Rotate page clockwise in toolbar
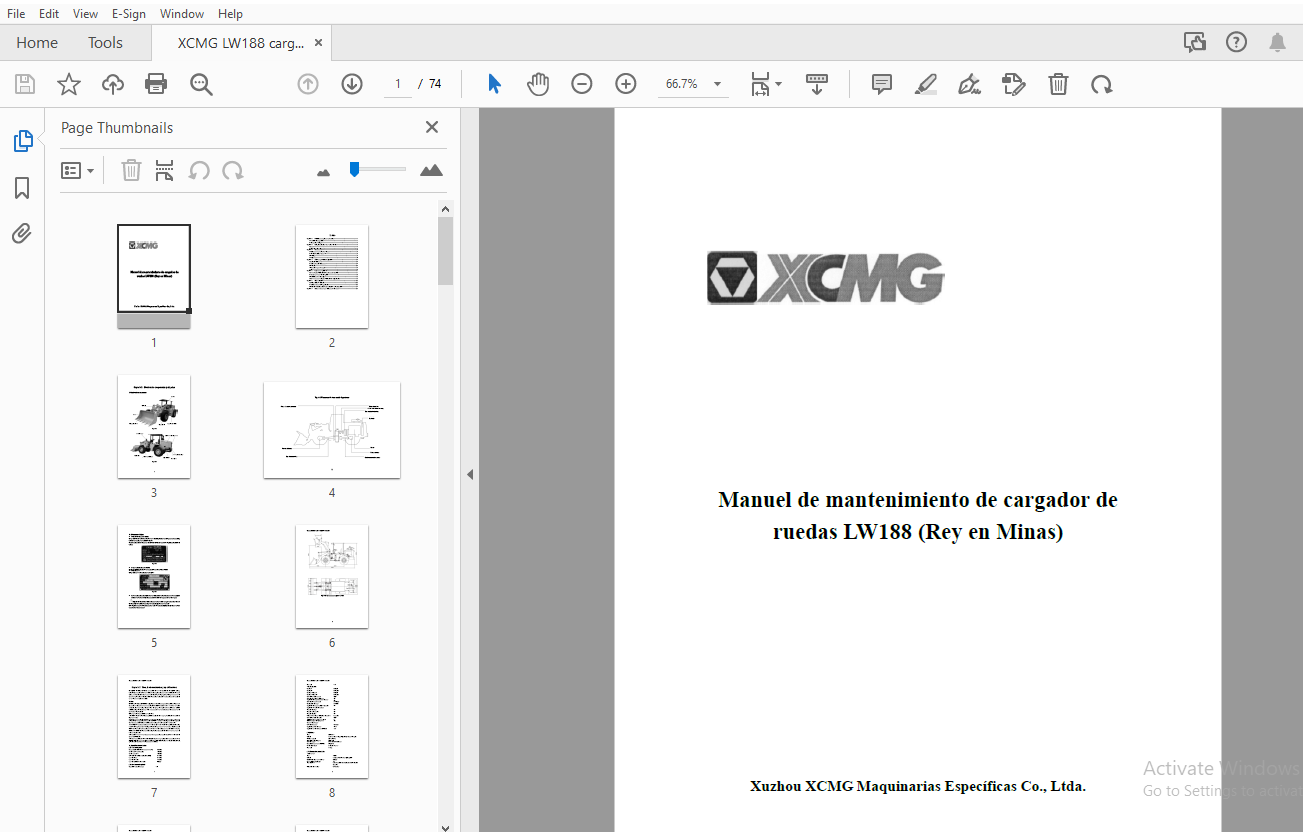The width and height of the screenshot is (1303, 832). [1102, 84]
